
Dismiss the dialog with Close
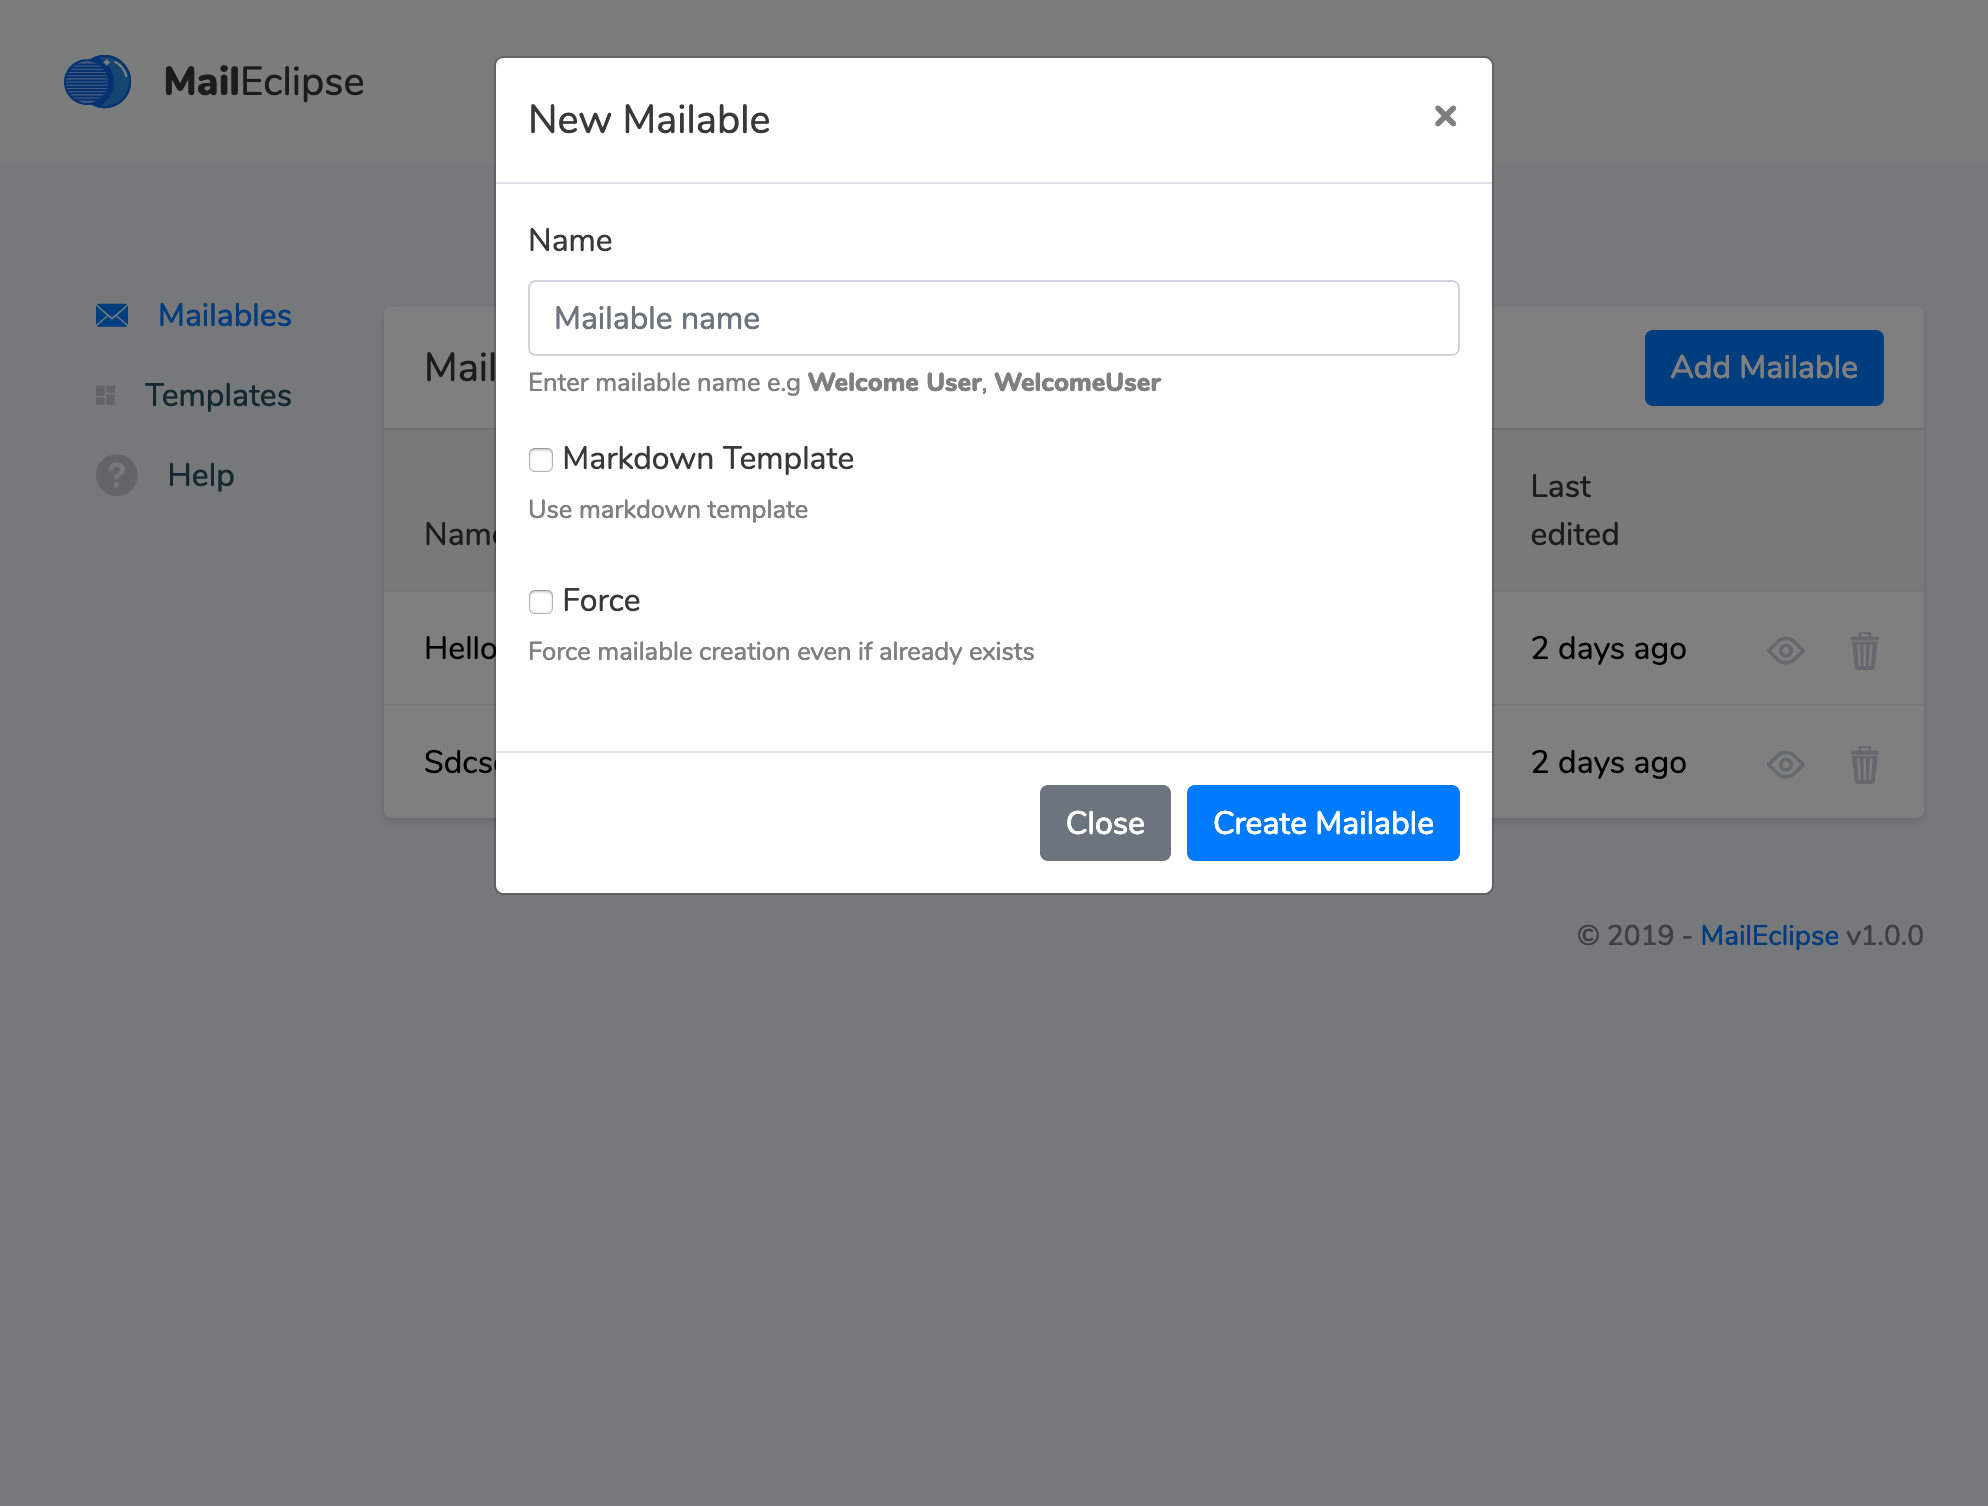tap(1104, 822)
